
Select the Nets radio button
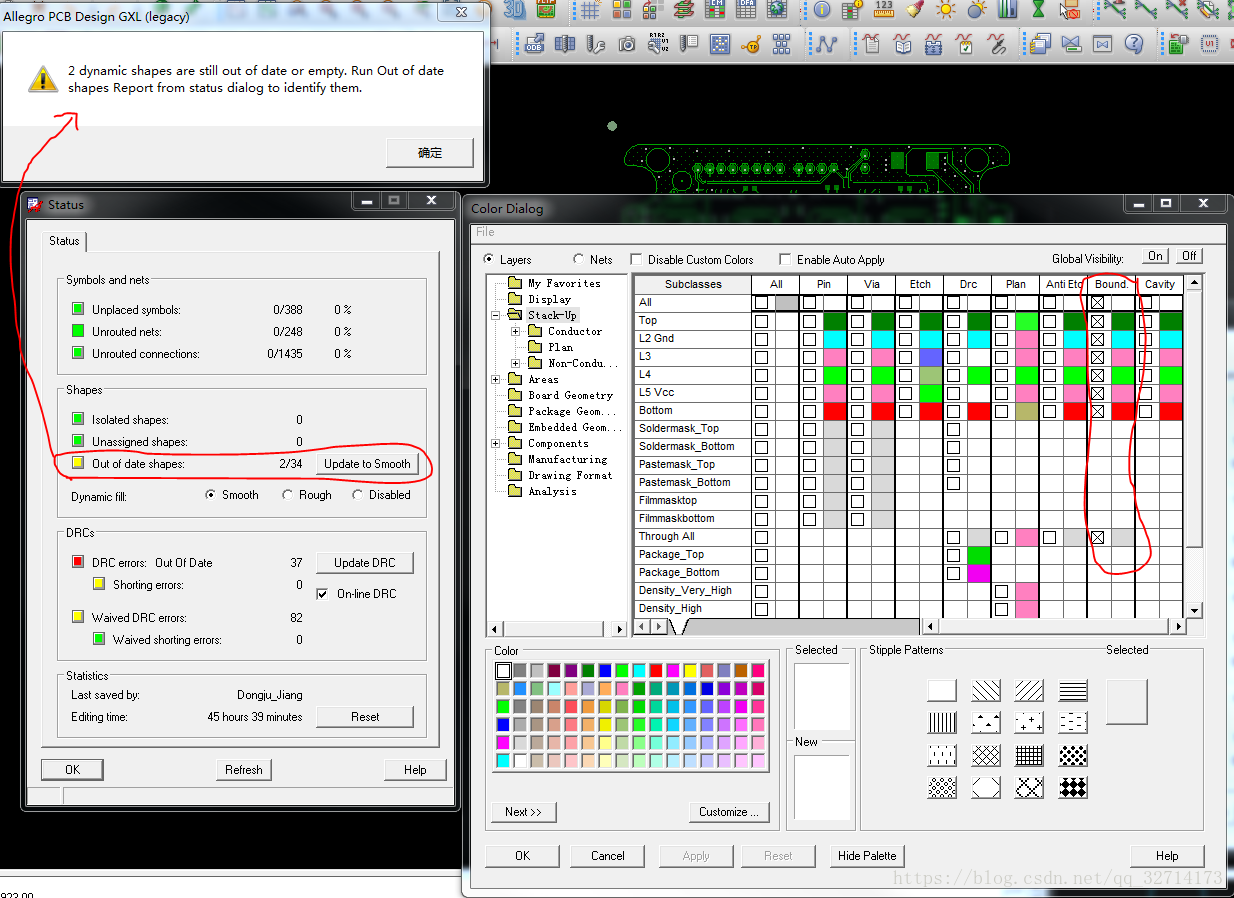pos(579,260)
